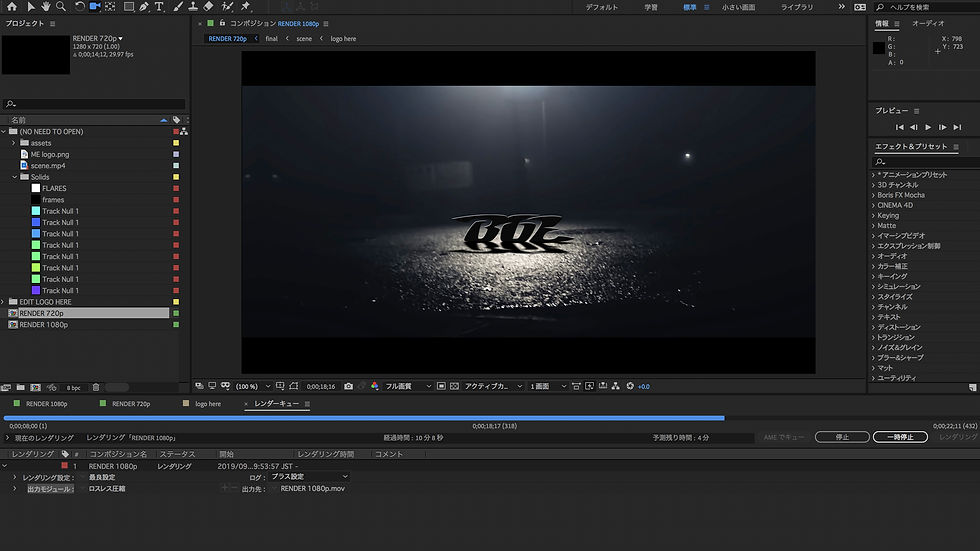The image size is (980, 551).
Task: Expand the assets folder
Action: click(x=14, y=143)
